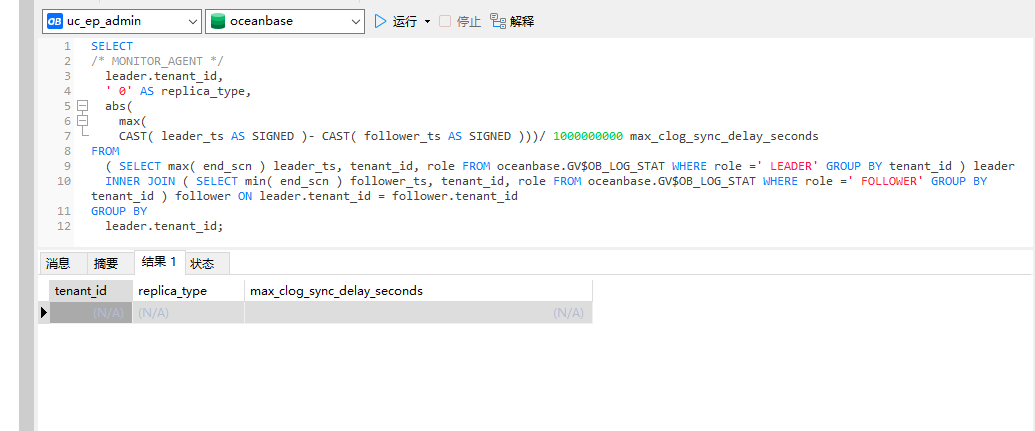Click the max_clog_sync_delay_seconds column header

(336, 291)
